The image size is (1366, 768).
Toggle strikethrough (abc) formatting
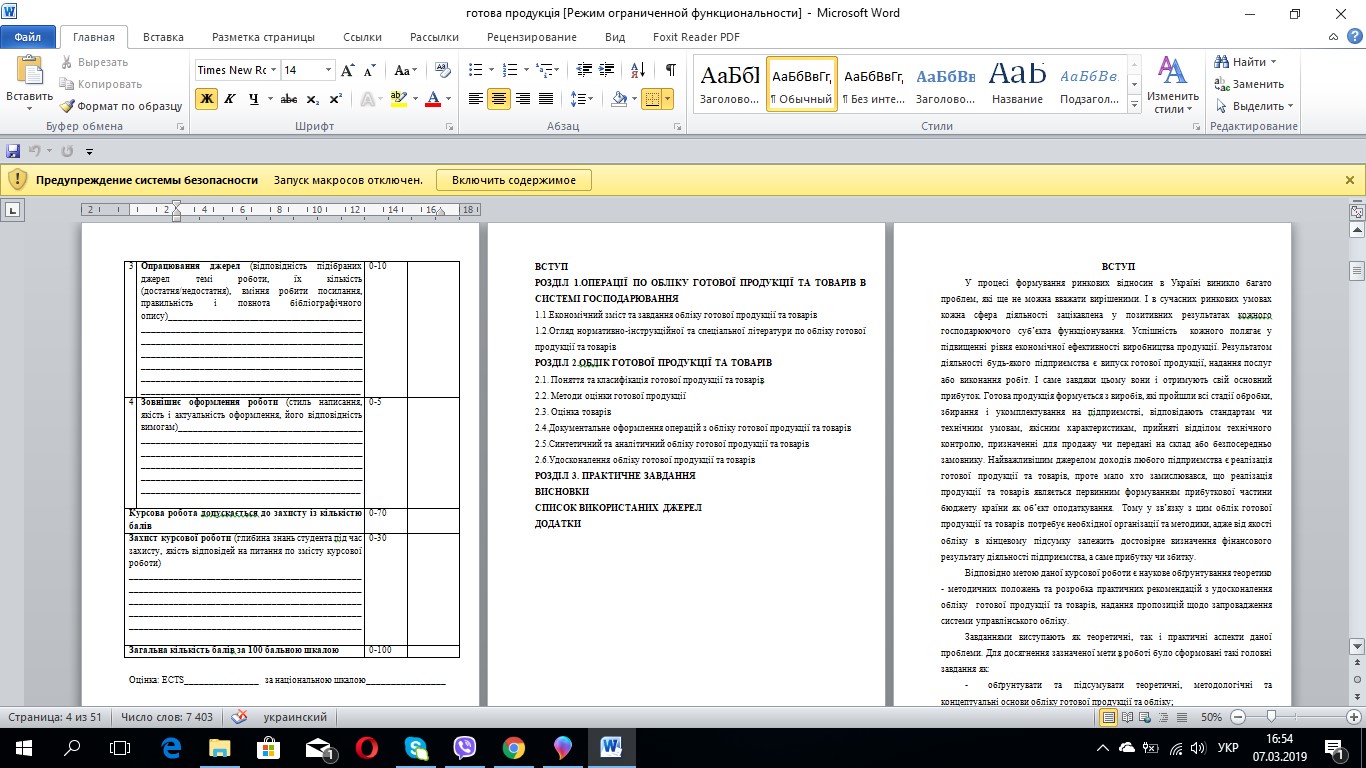coord(289,99)
